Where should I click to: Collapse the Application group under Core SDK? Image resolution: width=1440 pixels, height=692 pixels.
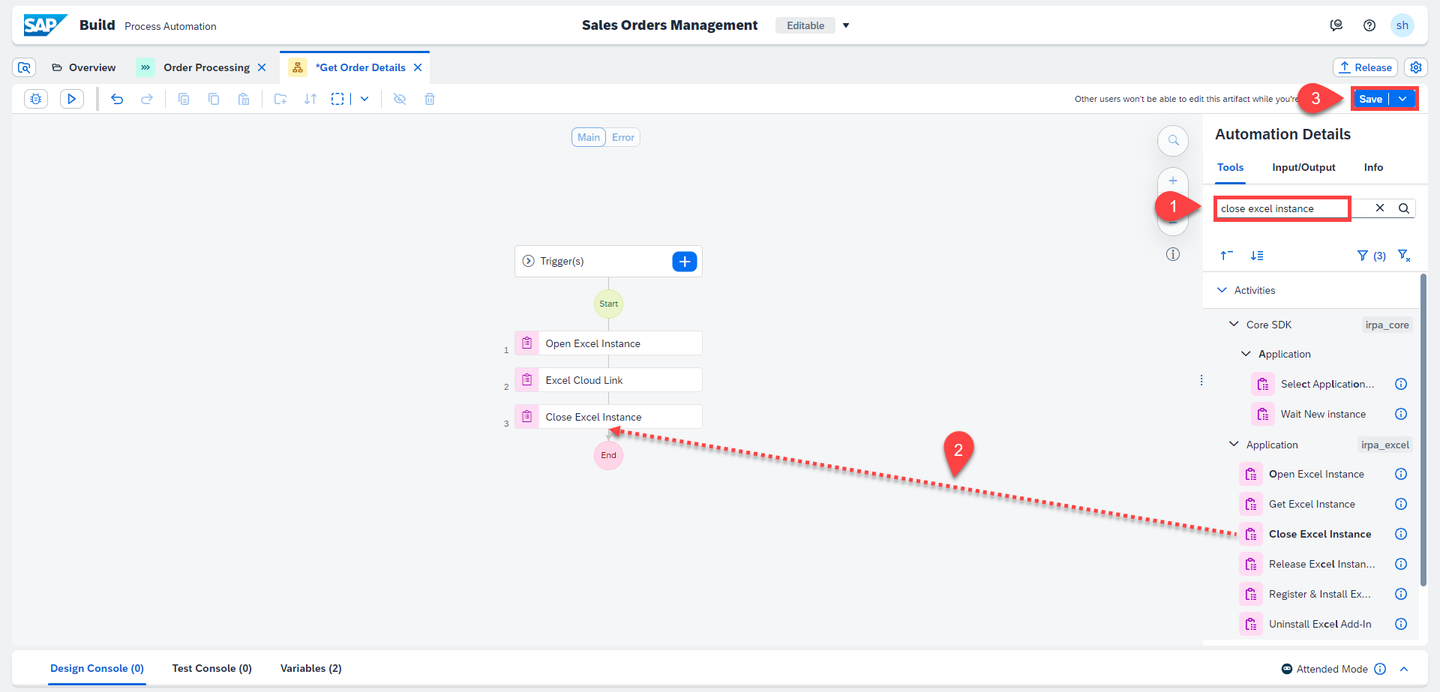tap(1246, 354)
